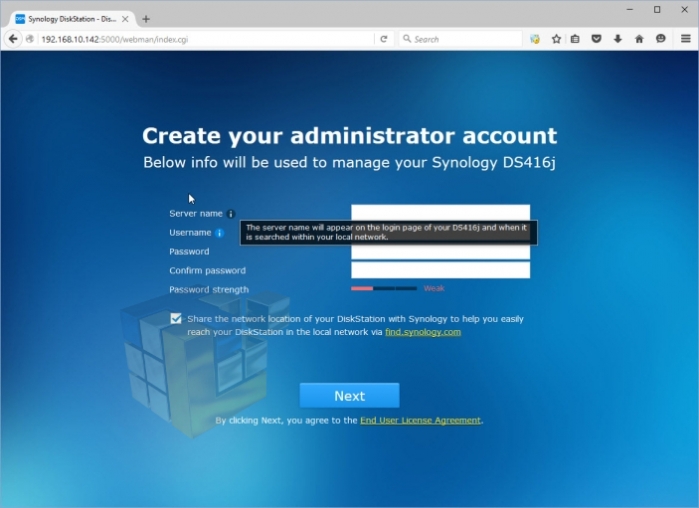Click the browser back arrow button
The height and width of the screenshot is (508, 699).
point(13,39)
